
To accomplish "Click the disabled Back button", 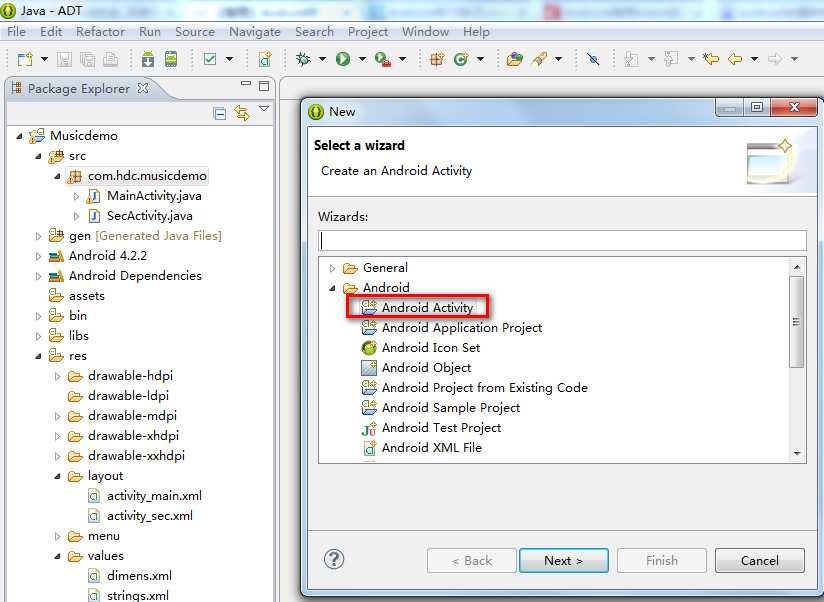I will (471, 561).
